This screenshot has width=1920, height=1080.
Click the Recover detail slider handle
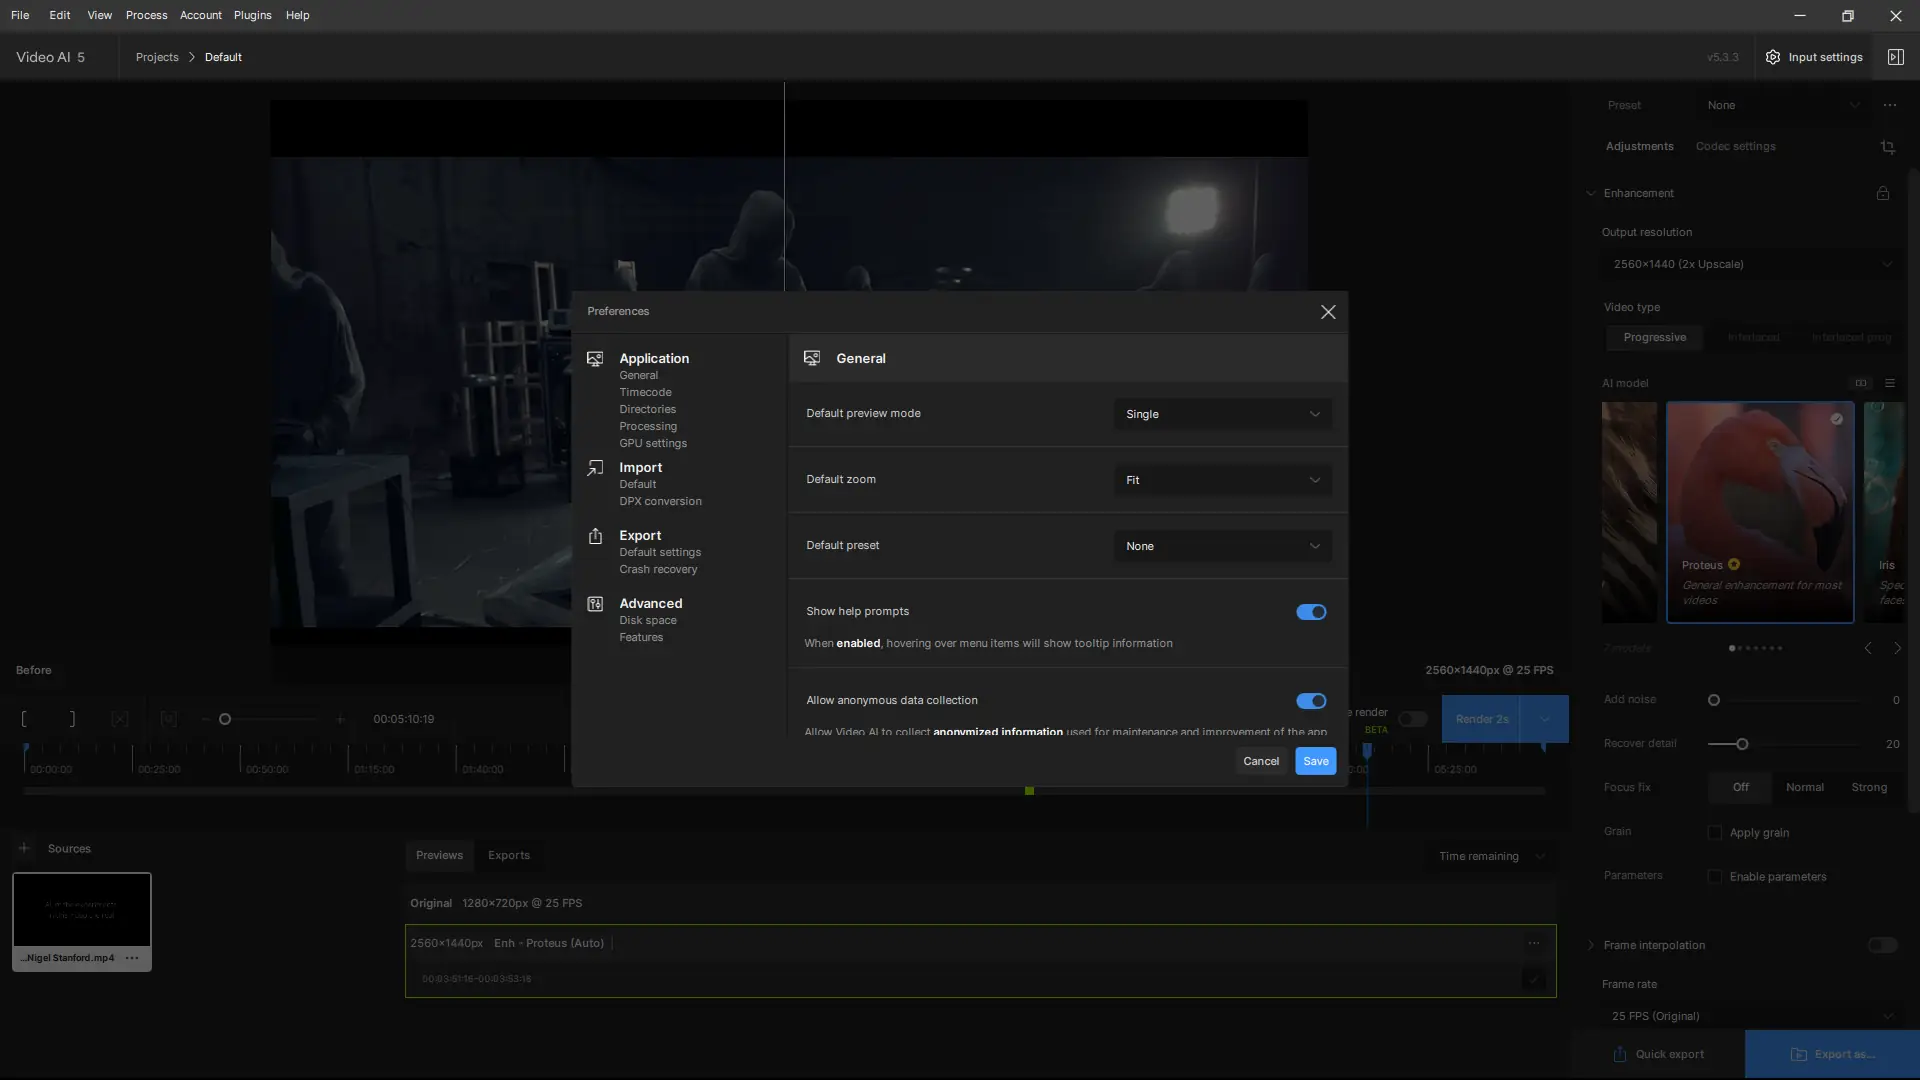(1742, 744)
